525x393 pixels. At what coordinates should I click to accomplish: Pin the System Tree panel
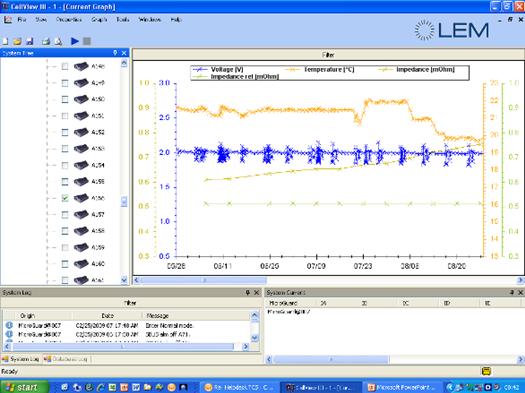pos(115,53)
